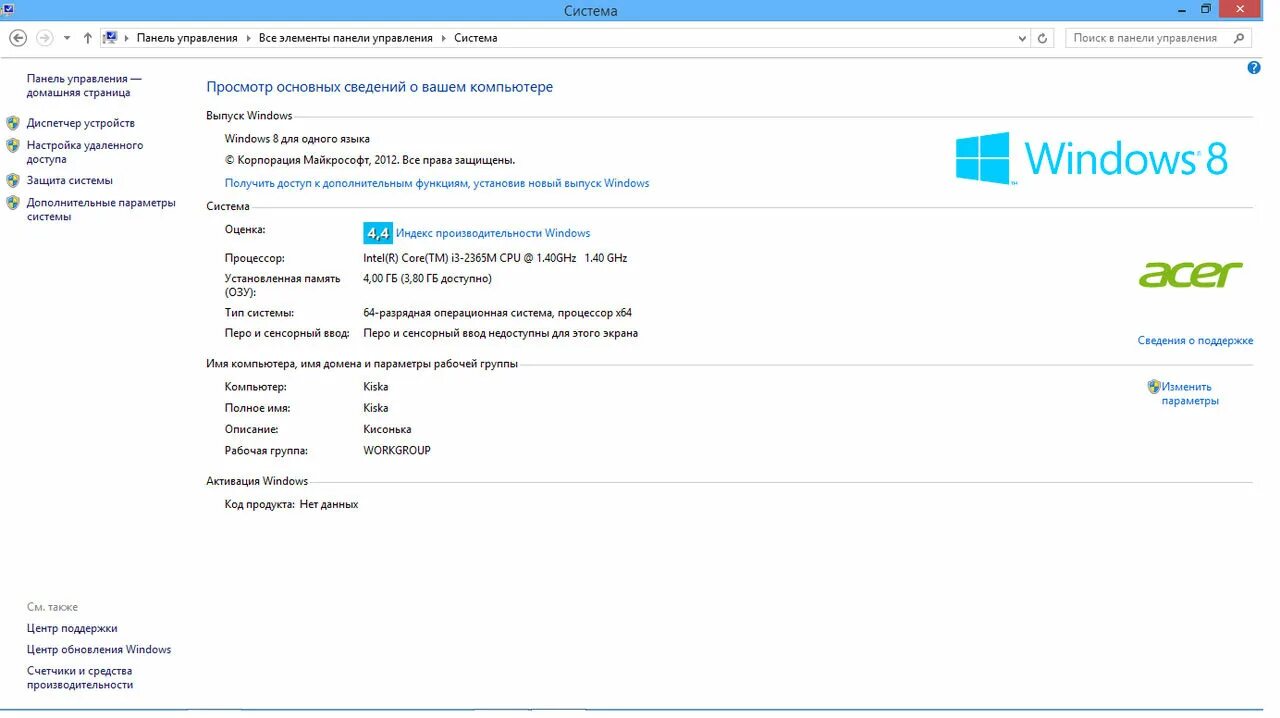The width and height of the screenshot is (1280, 718).
Task: Click memory value '4,00 ГБ (3,80 ГБ доступно)'
Action: coord(427,279)
